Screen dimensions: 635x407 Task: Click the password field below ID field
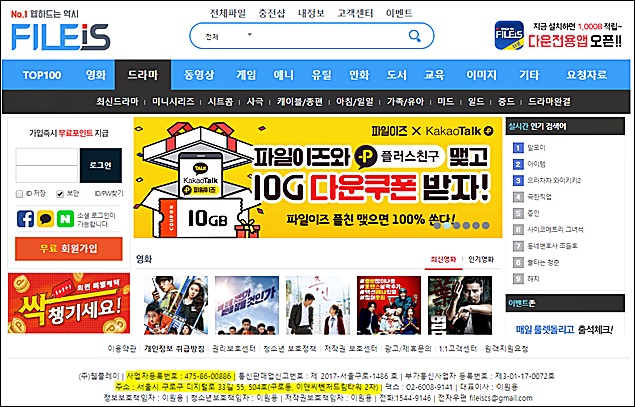coord(47,174)
